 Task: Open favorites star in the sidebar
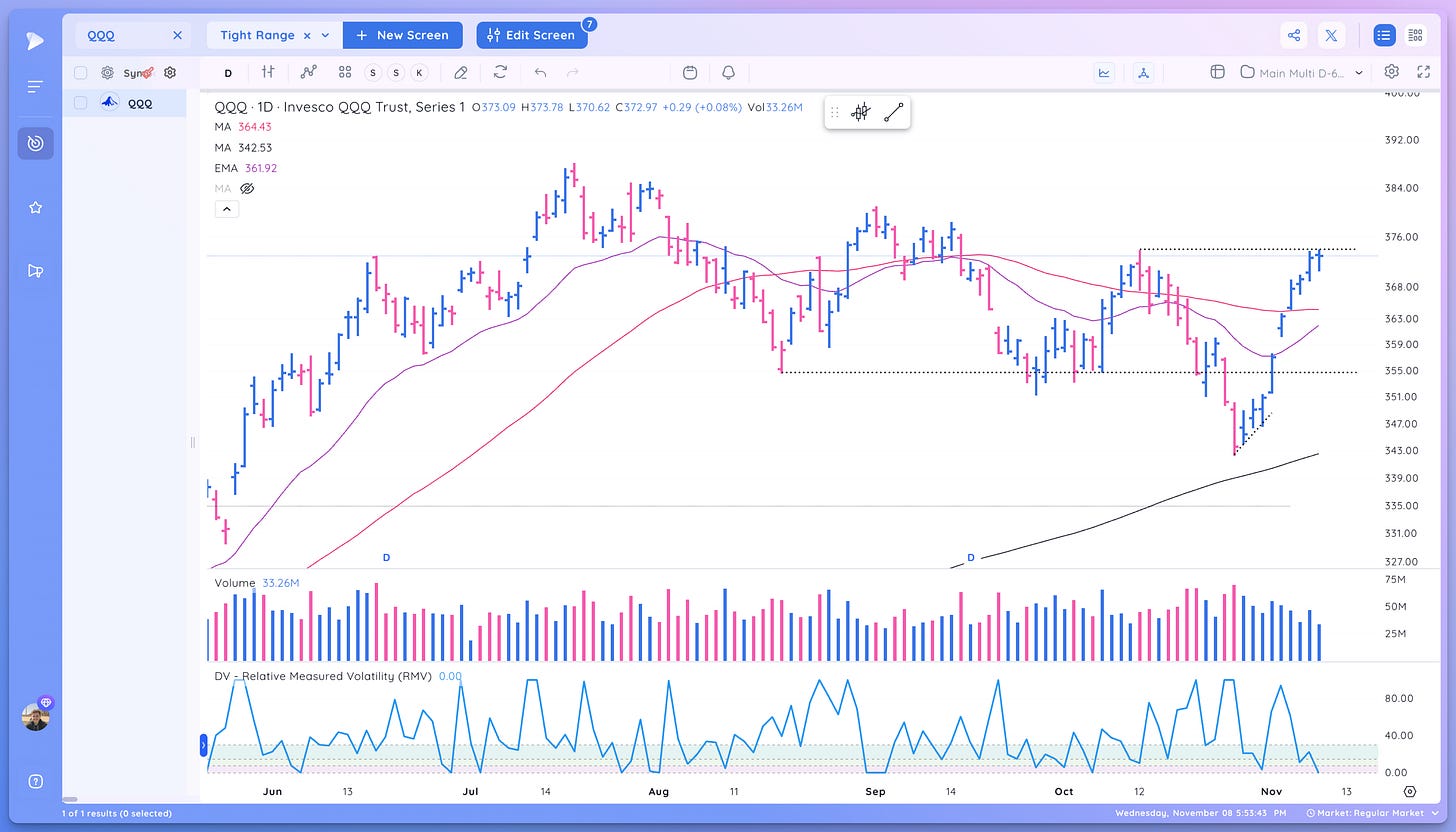(x=35, y=207)
